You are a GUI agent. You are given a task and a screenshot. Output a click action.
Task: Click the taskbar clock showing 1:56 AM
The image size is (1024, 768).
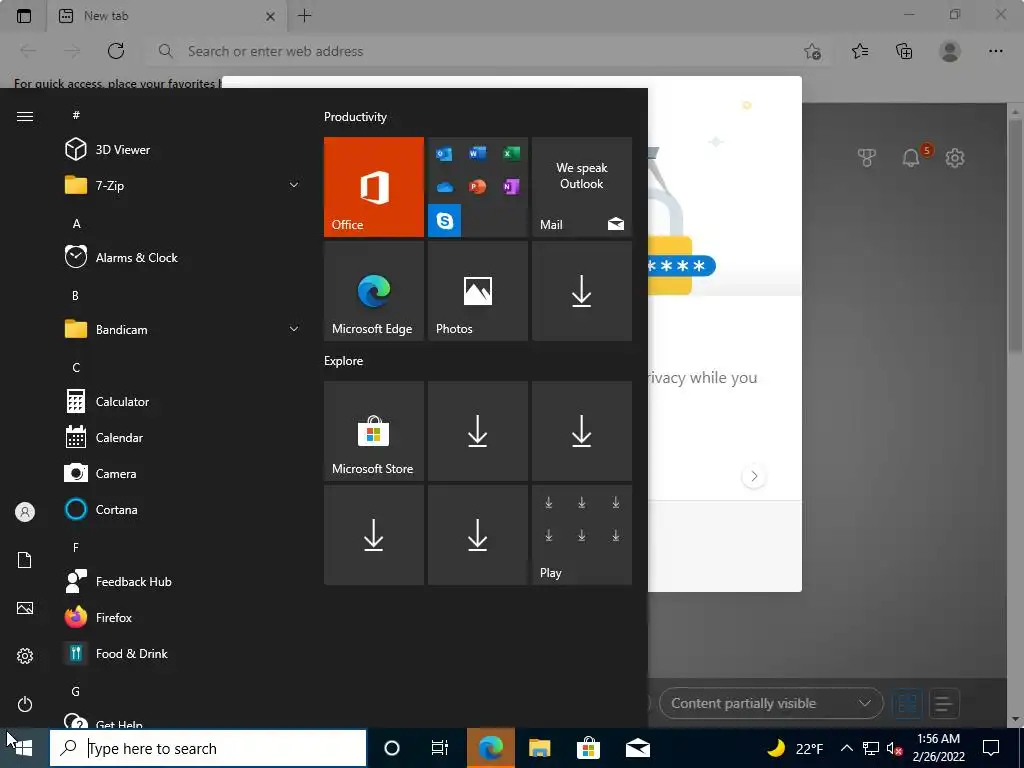(x=938, y=748)
